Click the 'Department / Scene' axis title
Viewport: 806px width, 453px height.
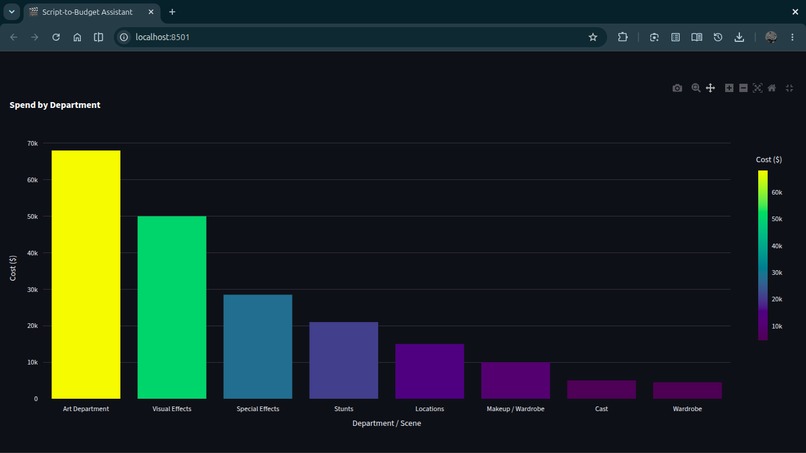pyautogui.click(x=387, y=423)
